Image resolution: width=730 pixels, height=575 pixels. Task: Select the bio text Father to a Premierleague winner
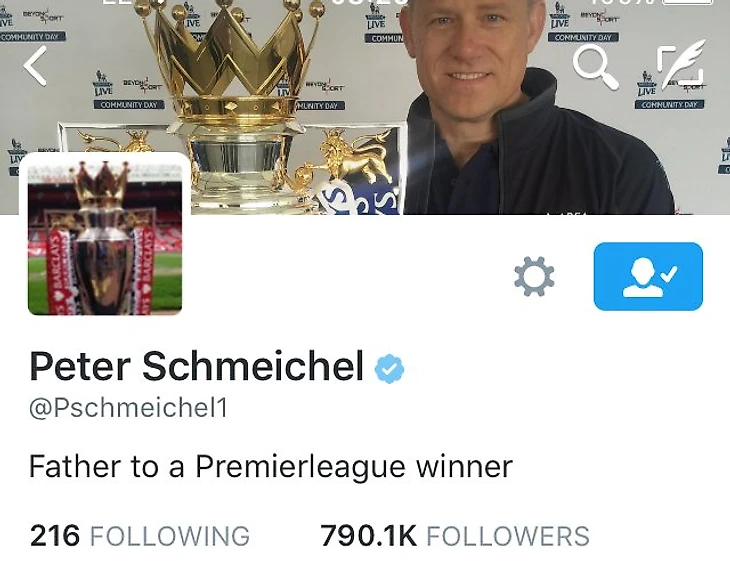coord(271,467)
